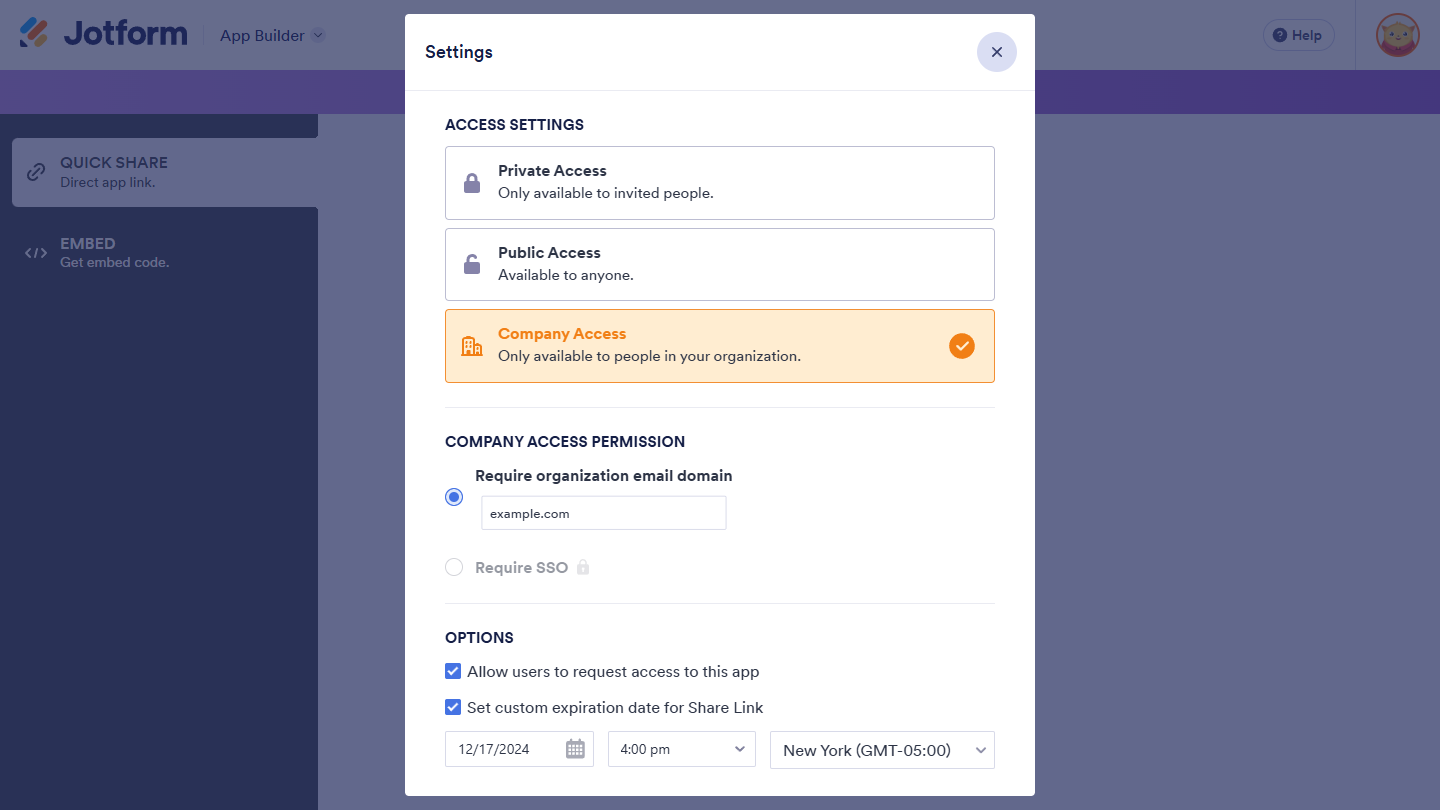Click the Quick Share link icon
The width and height of the screenshot is (1440, 810).
[36, 172]
